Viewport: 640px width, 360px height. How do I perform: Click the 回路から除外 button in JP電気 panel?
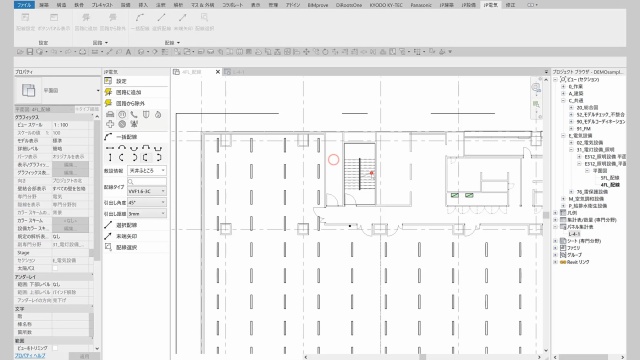[x=136, y=103]
